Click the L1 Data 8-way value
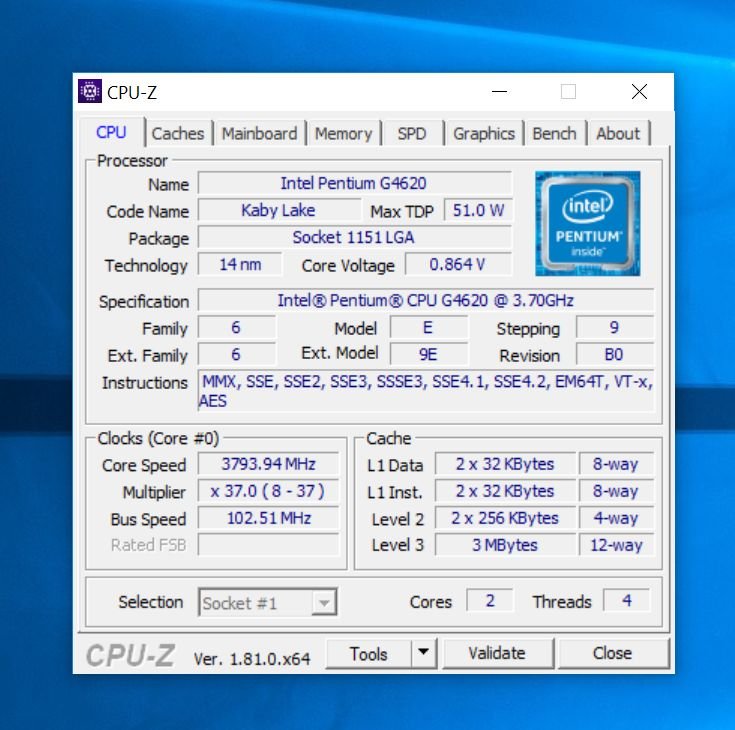735x730 pixels. [616, 464]
